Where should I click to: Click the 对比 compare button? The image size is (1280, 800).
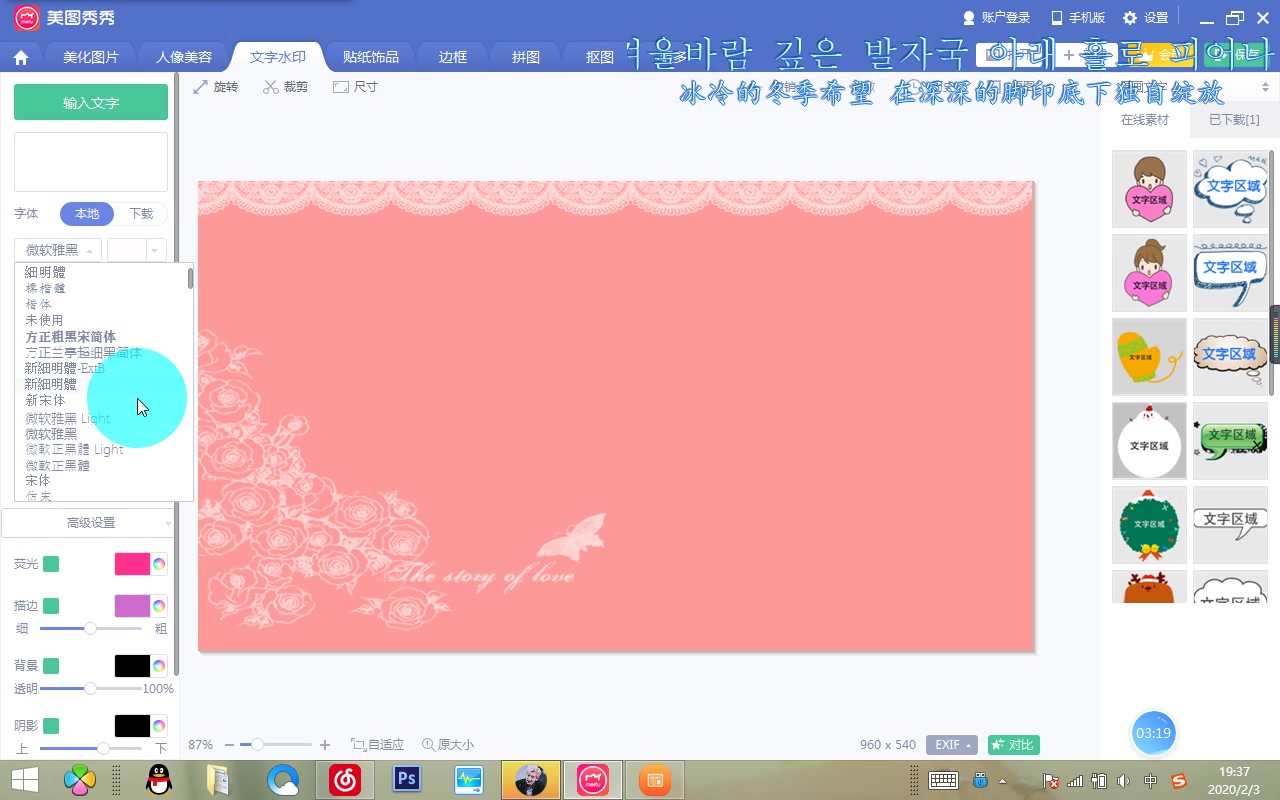1014,745
